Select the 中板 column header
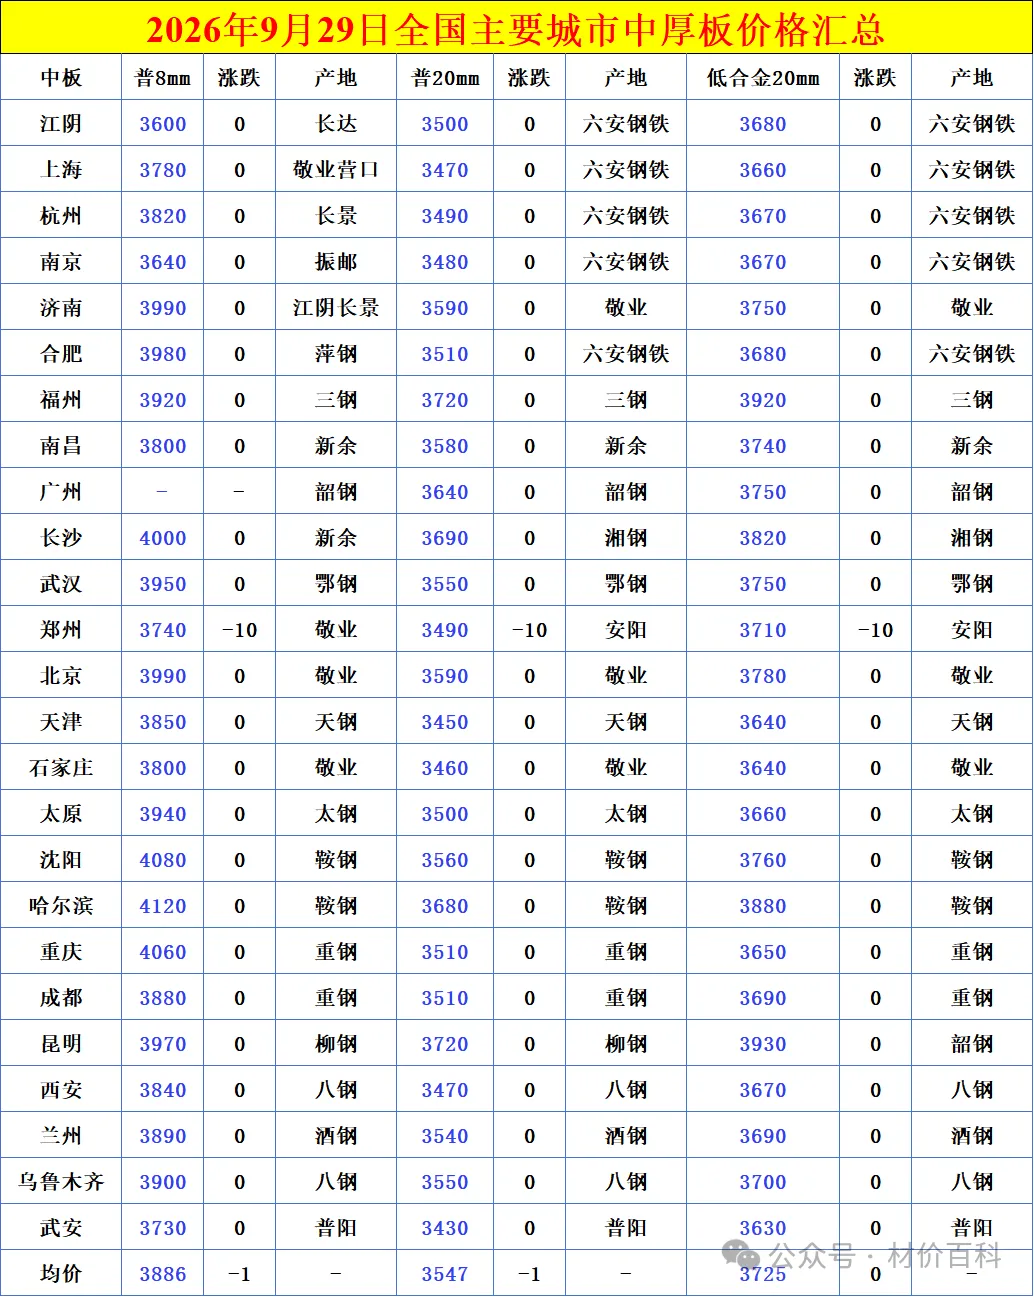1034x1297 pixels. pyautogui.click(x=61, y=78)
